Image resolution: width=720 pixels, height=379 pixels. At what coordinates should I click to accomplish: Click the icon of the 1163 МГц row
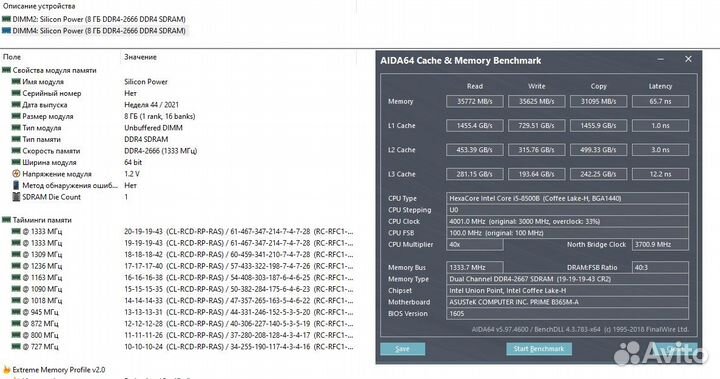coord(16,277)
